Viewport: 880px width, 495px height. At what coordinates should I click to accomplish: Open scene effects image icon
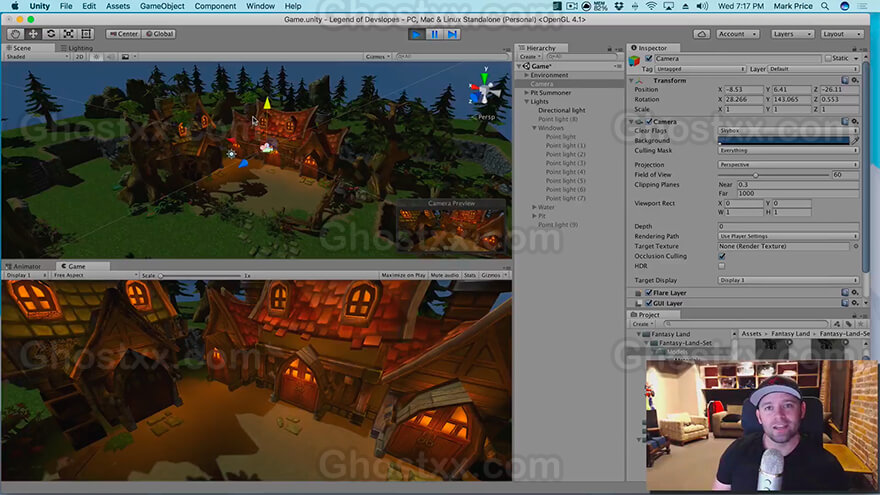pyautogui.click(x=125, y=57)
